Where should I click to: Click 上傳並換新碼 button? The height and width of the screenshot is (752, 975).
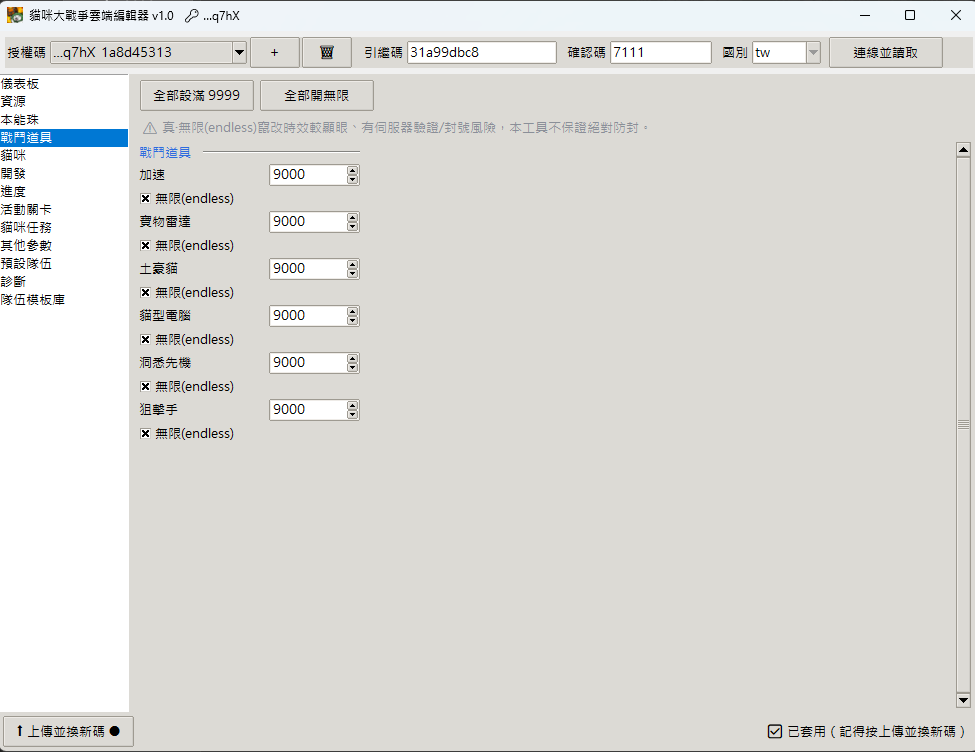[x=68, y=731]
